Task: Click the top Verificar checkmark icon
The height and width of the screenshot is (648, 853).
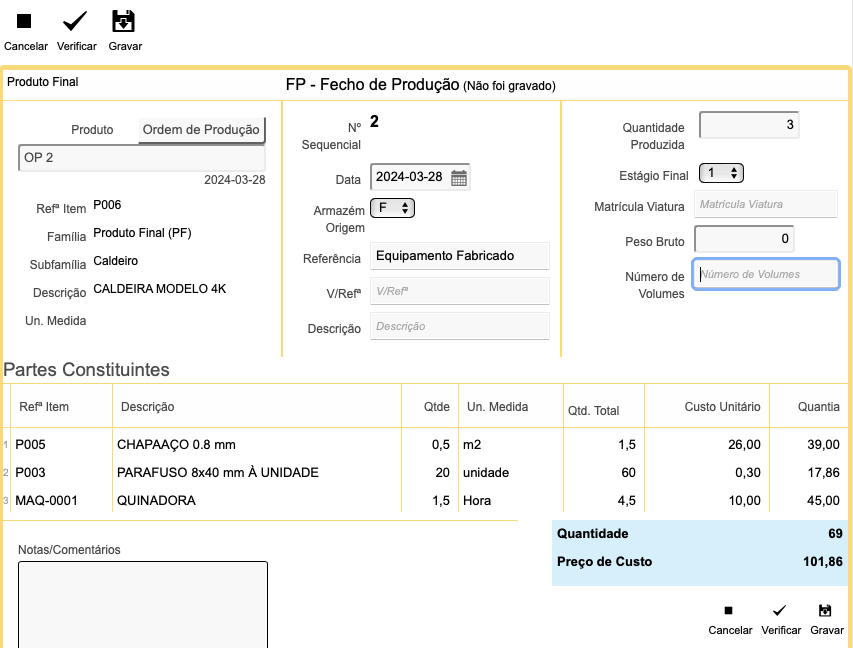Action: (75, 21)
